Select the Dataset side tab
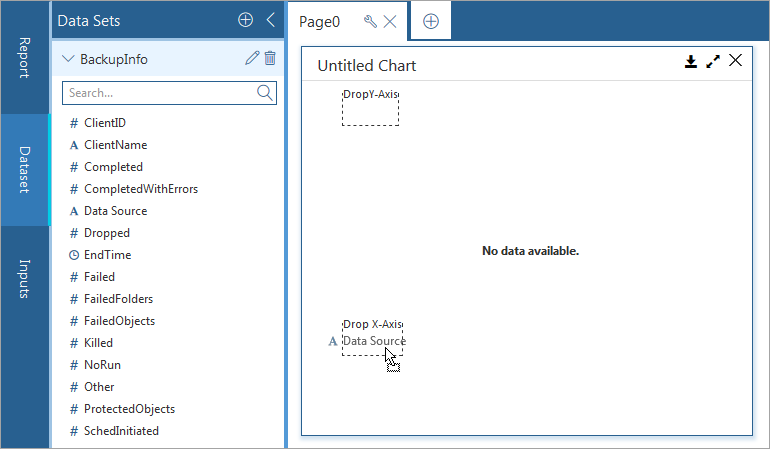Screen dimensions: 770x449 25,170
